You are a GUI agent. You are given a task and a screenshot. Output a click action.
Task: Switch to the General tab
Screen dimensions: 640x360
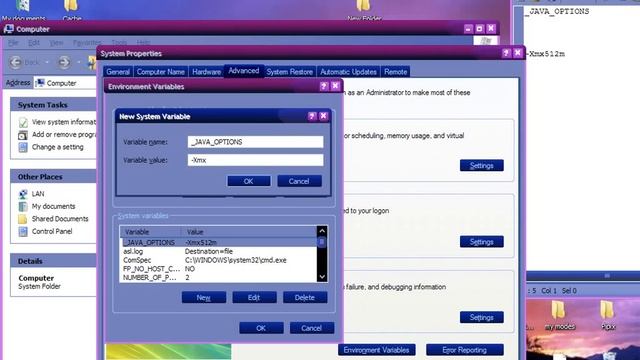[118, 72]
